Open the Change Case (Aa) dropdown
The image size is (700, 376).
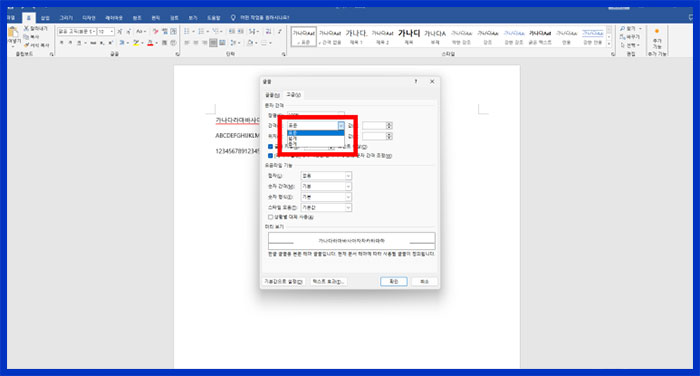tap(141, 32)
